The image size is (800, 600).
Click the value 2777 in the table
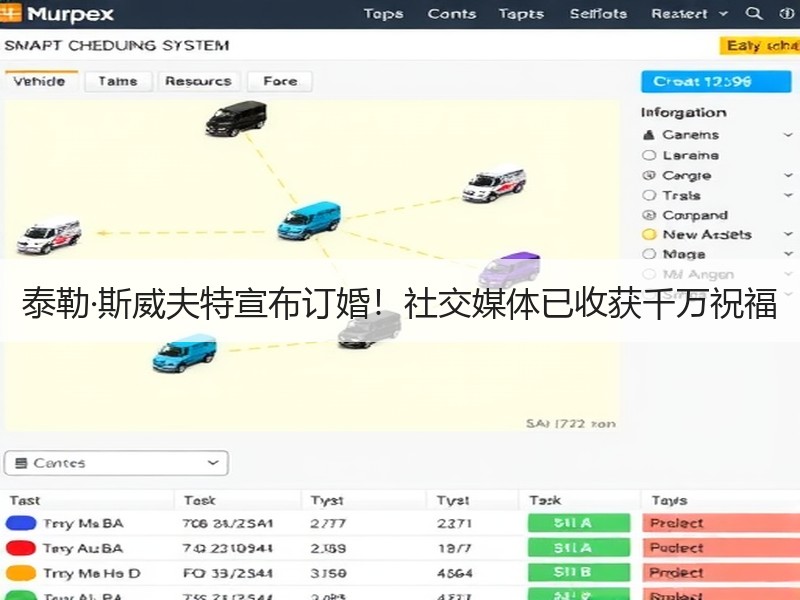(328, 523)
